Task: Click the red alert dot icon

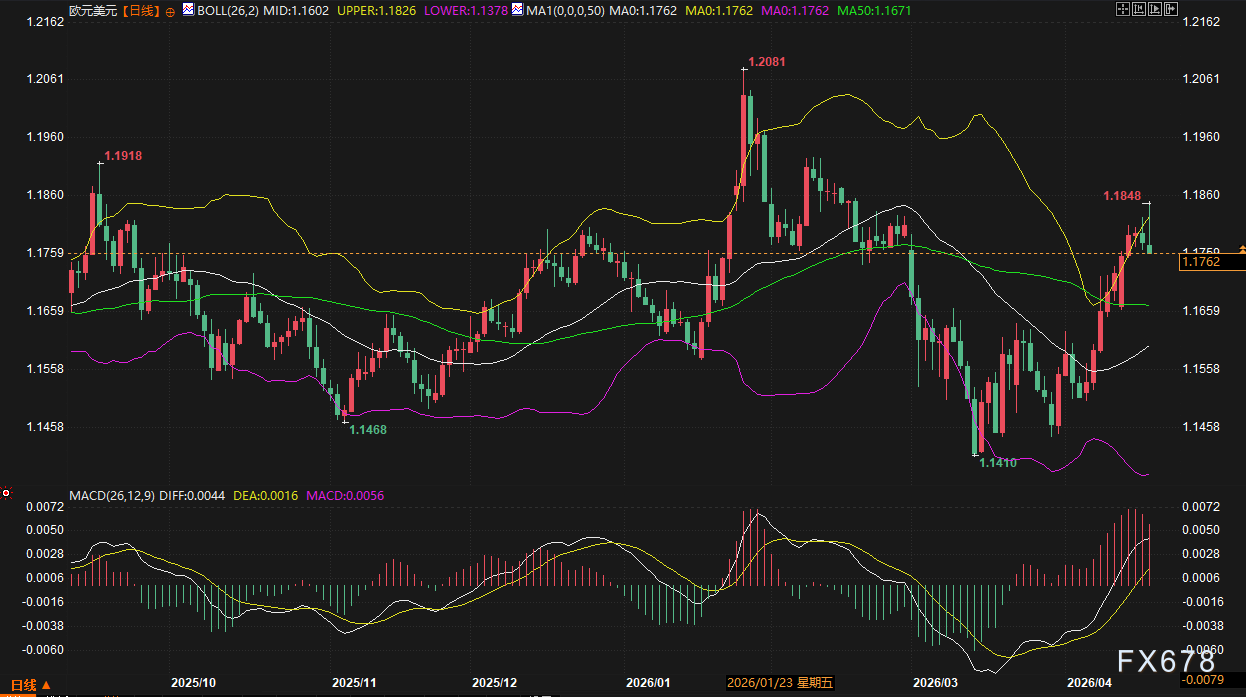Action: pos(6,492)
